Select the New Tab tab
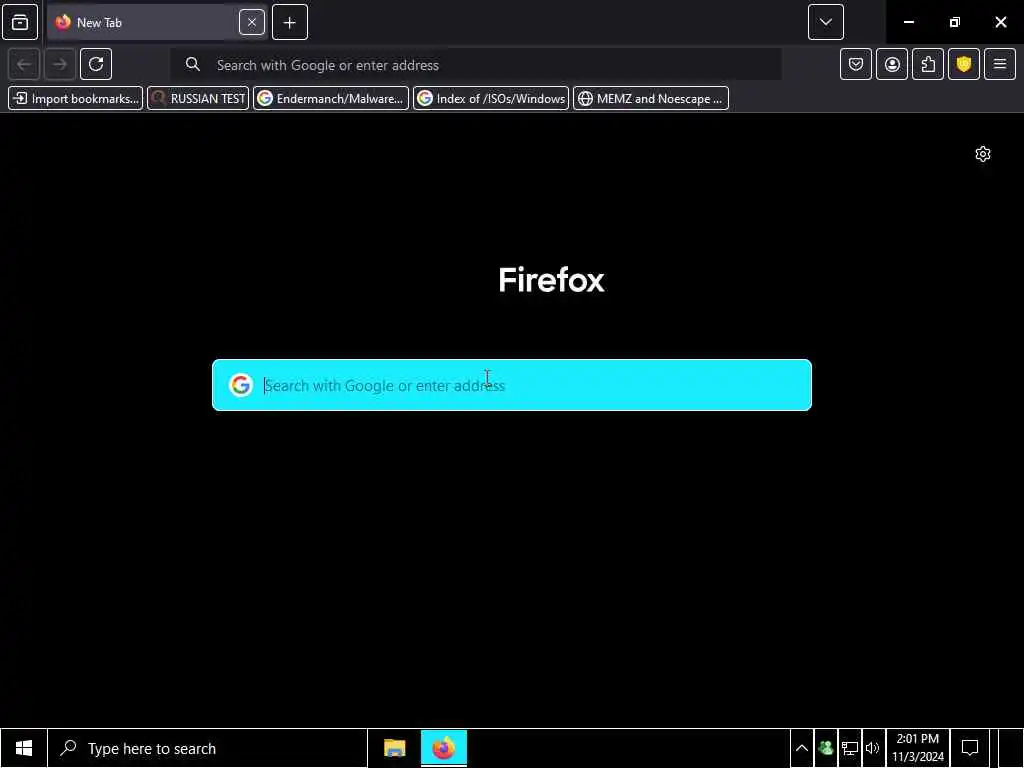Screen dimensions: 1024x768 click(157, 22)
